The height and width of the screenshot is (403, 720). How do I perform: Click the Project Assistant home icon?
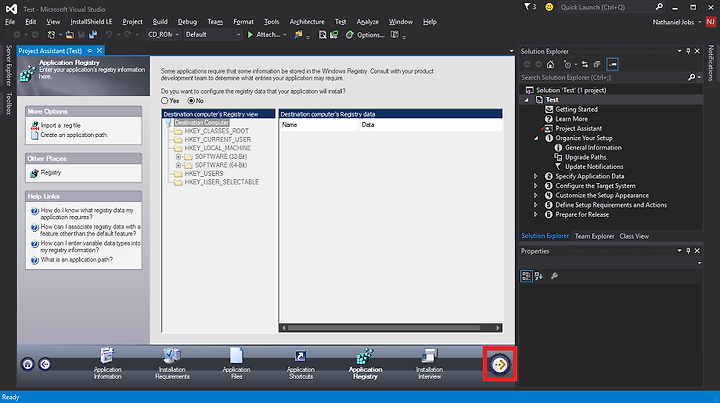pos(28,364)
